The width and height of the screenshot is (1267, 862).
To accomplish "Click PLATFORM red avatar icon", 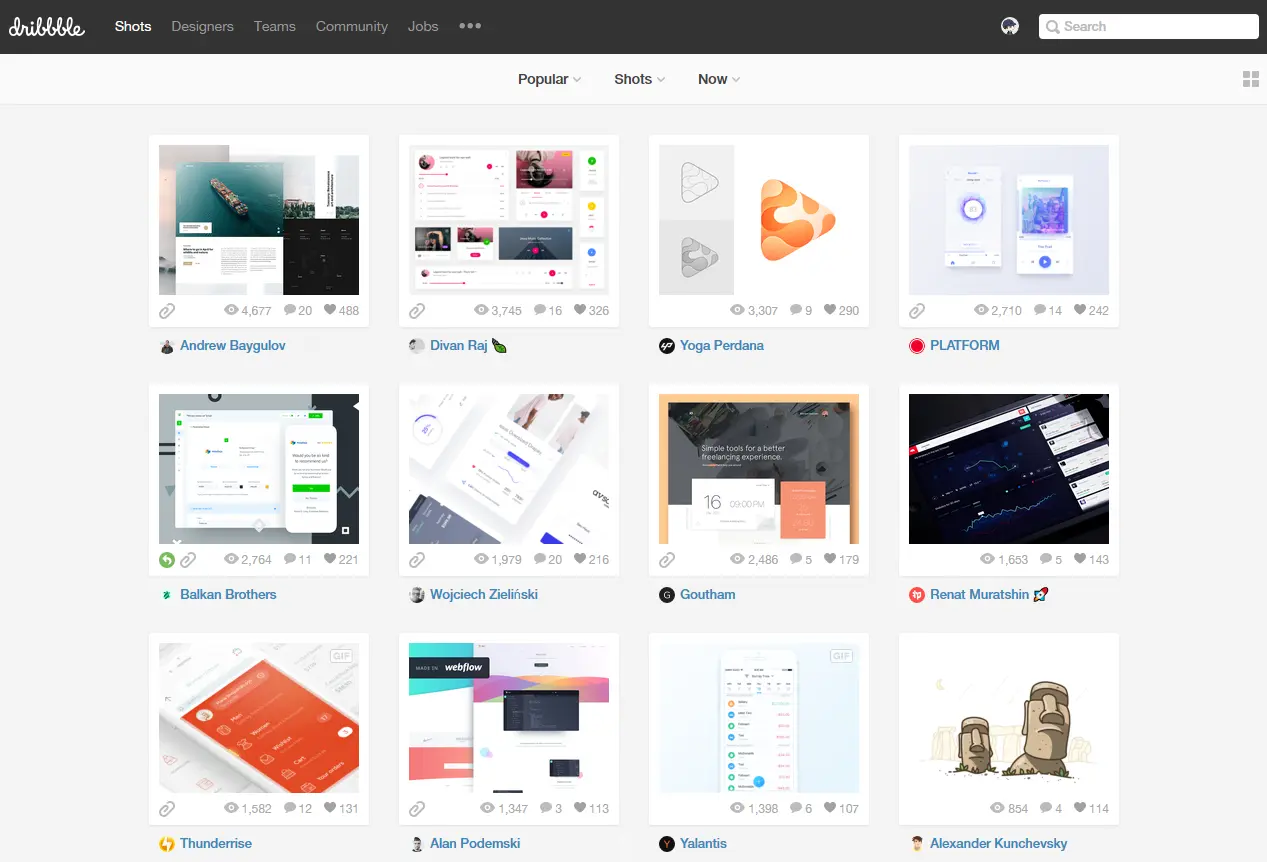I will click(917, 346).
